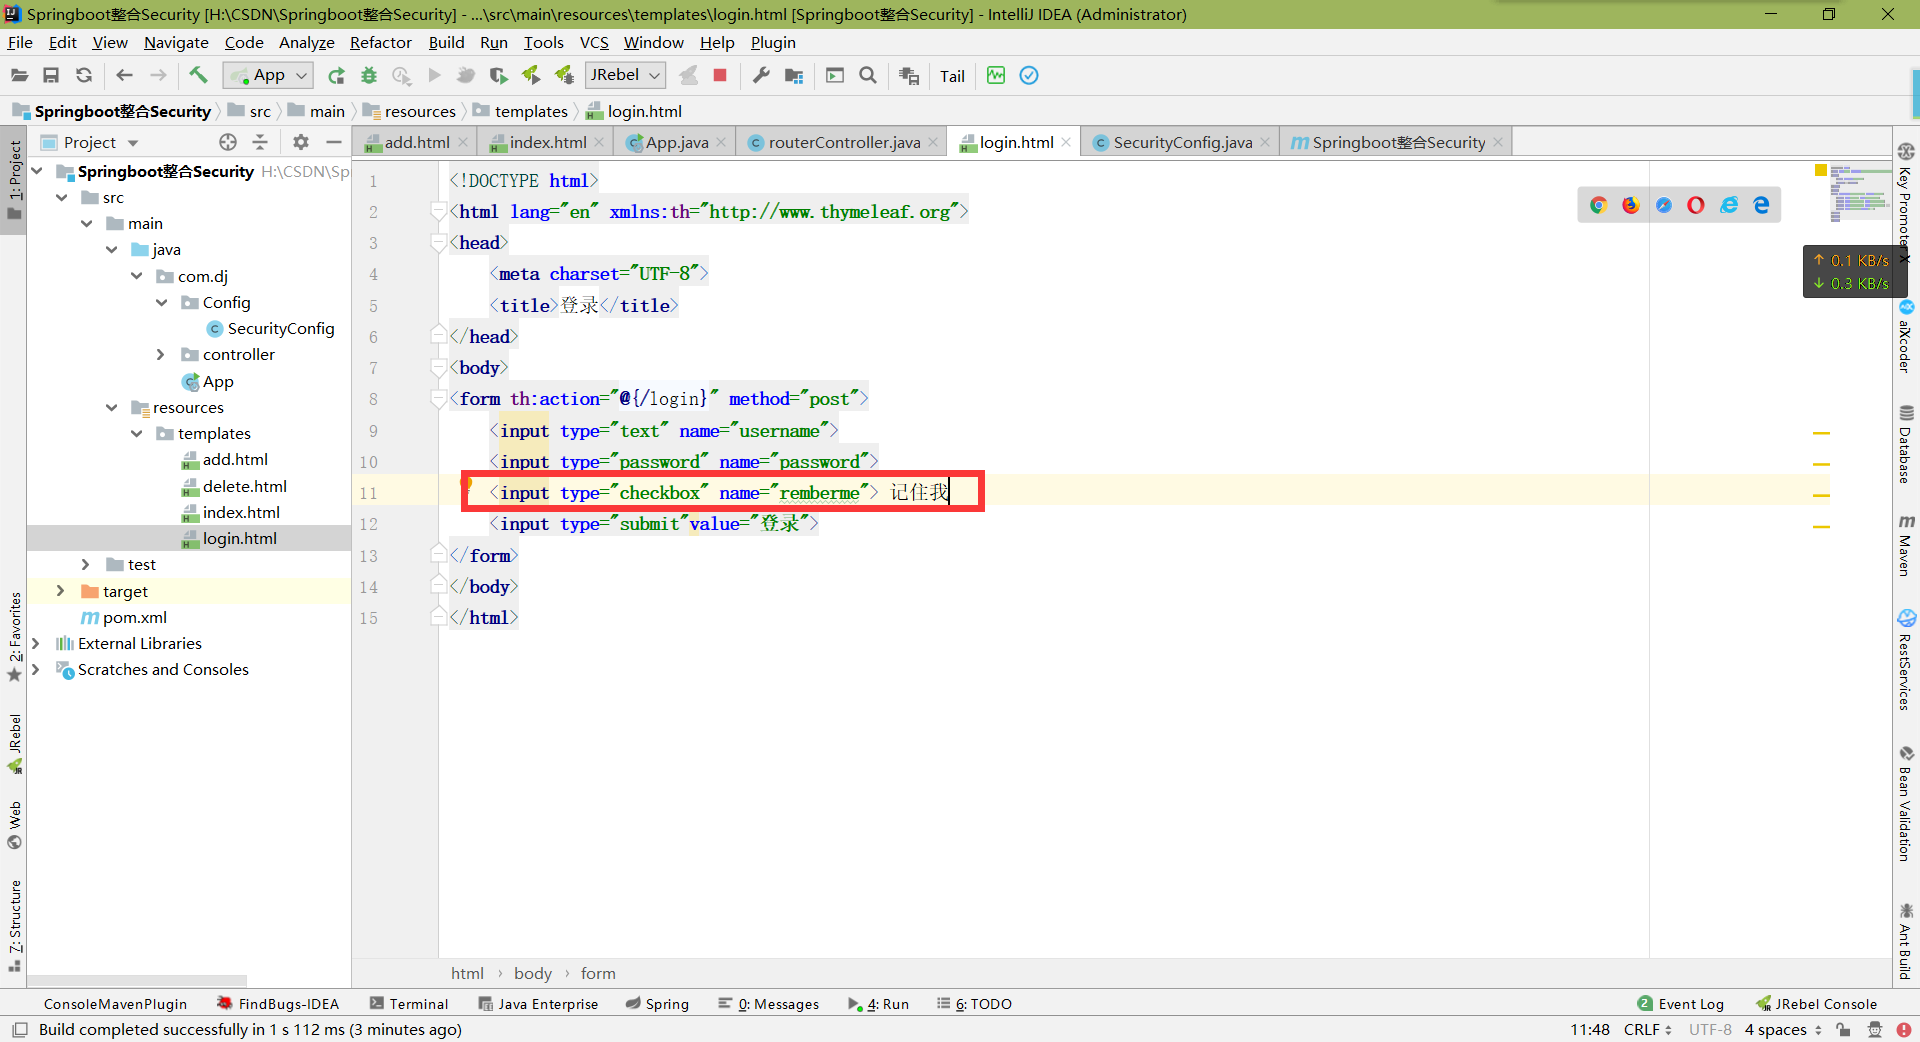Click the JRebel run rocket icon

click(x=531, y=75)
